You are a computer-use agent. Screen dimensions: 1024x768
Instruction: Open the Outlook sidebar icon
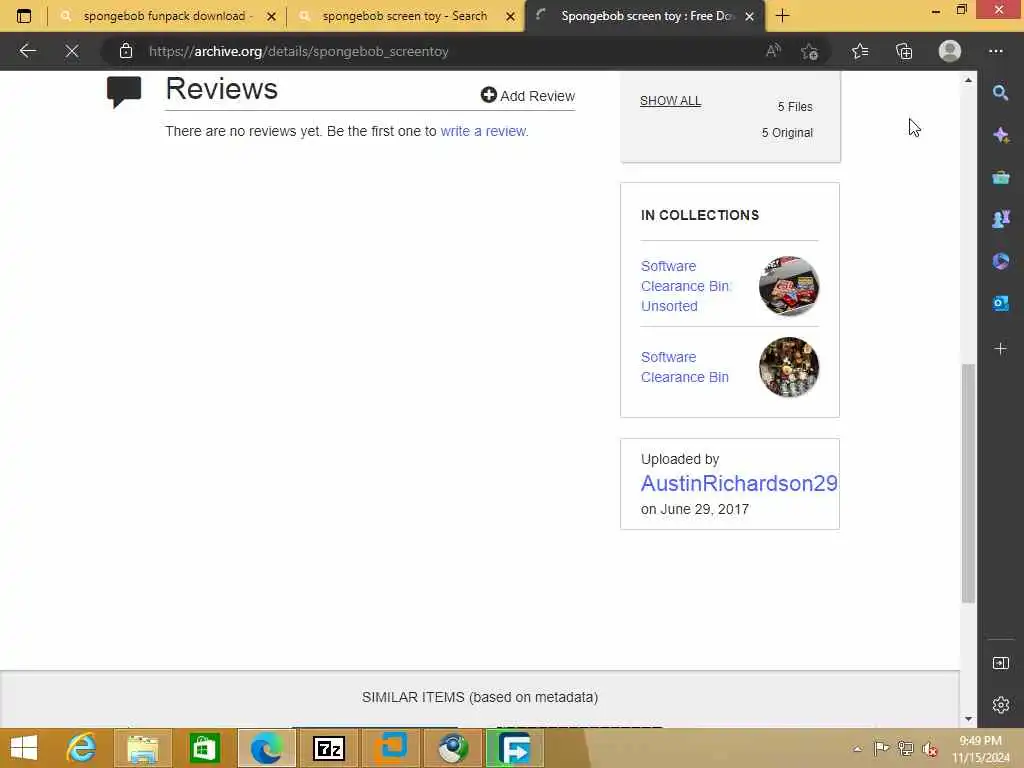pyautogui.click(x=1000, y=303)
